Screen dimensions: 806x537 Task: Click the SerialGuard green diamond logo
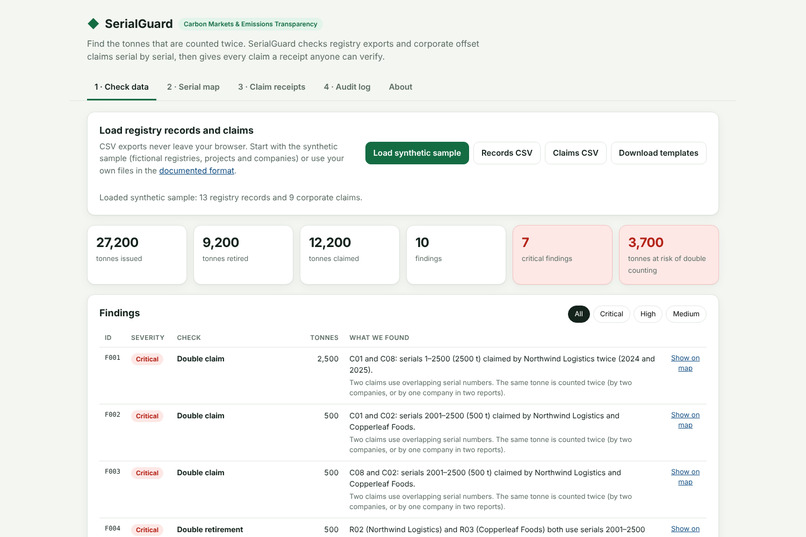click(x=93, y=24)
